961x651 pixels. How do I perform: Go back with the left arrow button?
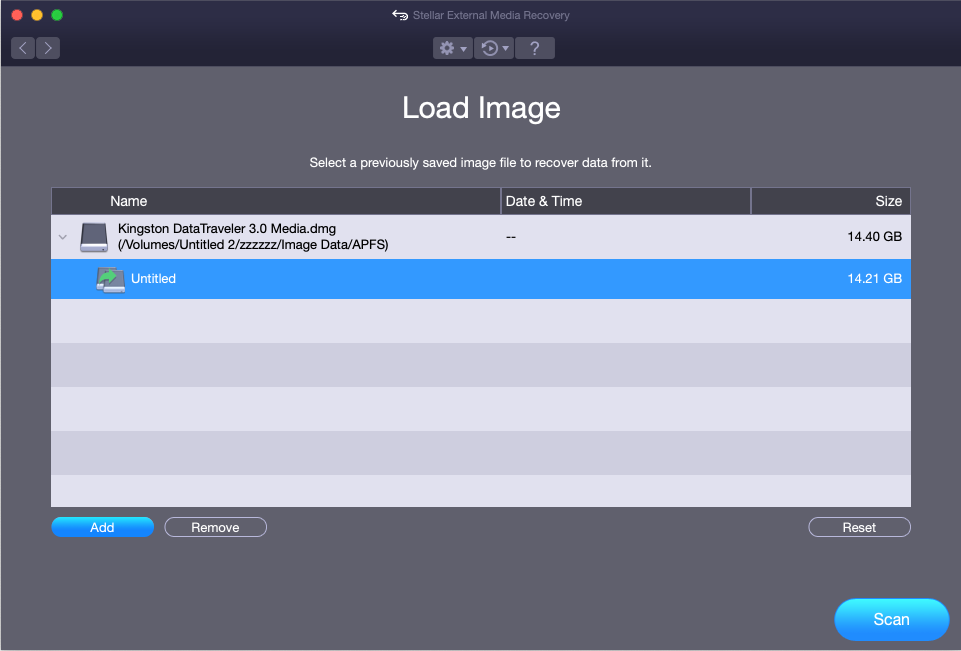[23, 48]
